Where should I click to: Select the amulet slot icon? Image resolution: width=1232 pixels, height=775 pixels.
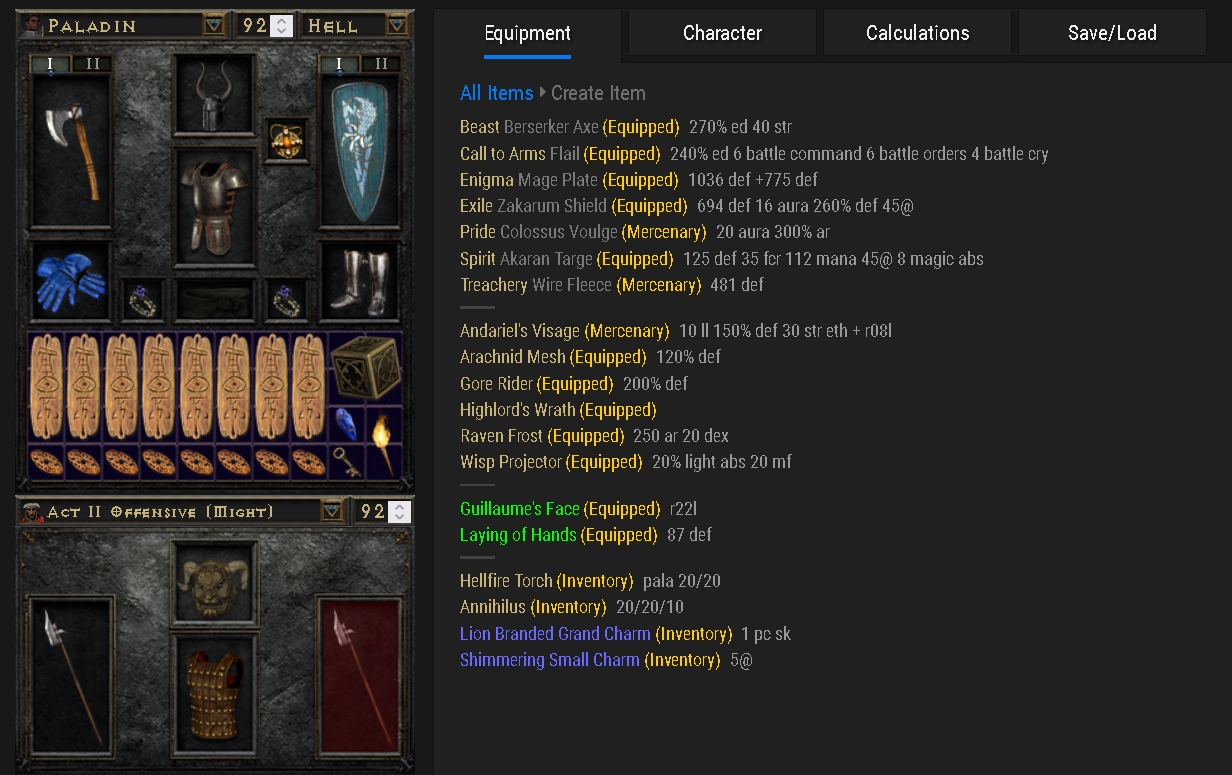(x=288, y=141)
